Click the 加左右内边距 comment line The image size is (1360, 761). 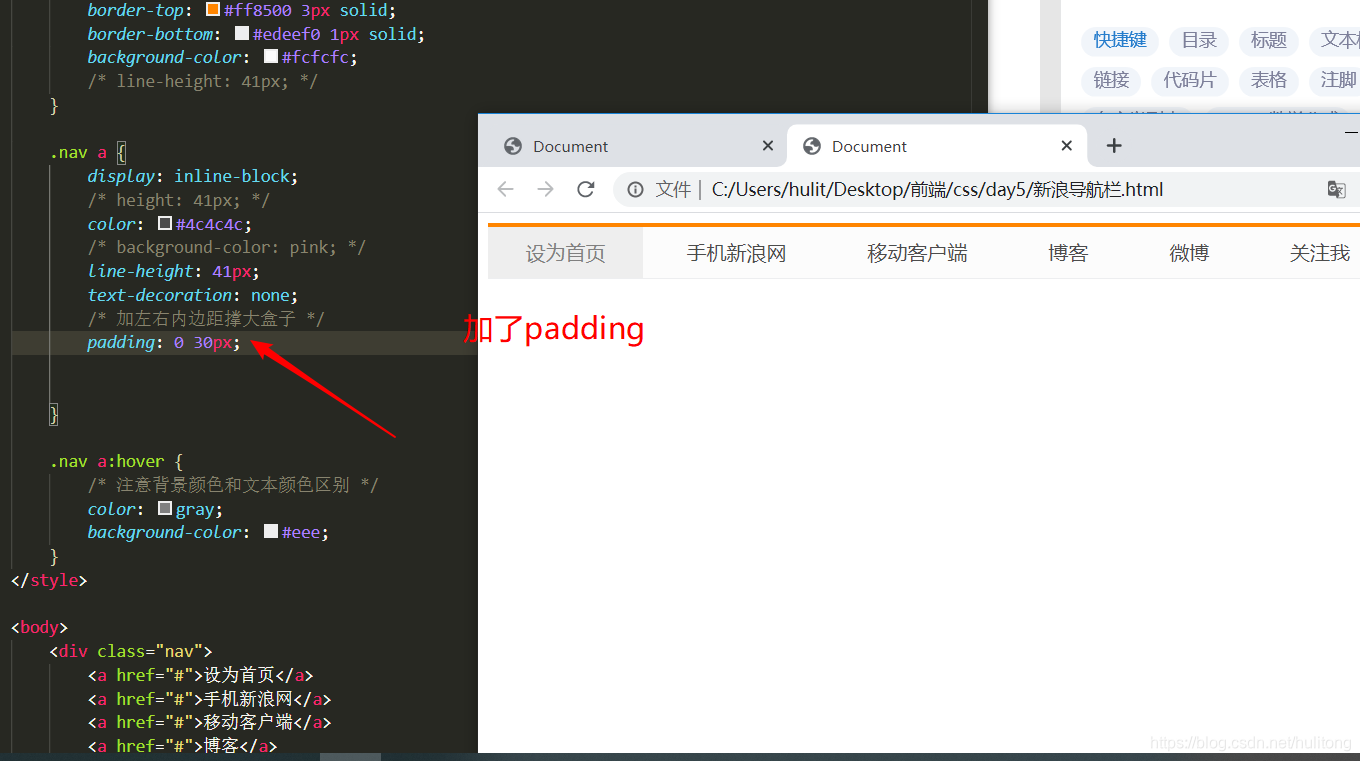[x=206, y=319]
